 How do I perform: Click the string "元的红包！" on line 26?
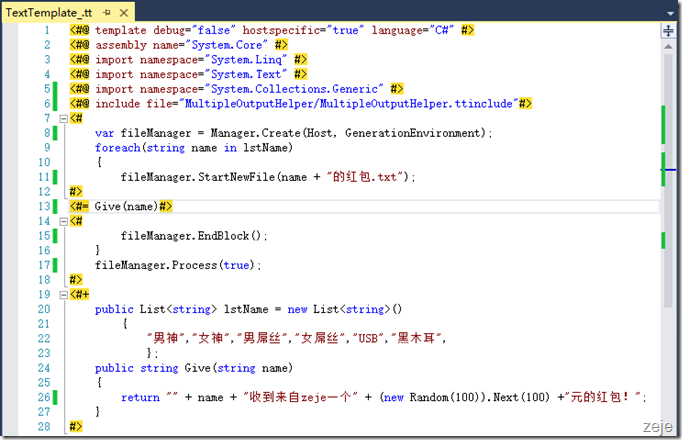pyautogui.click(x=603, y=397)
